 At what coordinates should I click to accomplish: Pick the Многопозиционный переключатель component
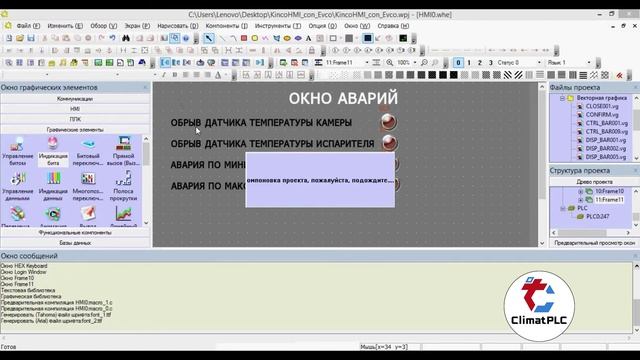(x=88, y=186)
